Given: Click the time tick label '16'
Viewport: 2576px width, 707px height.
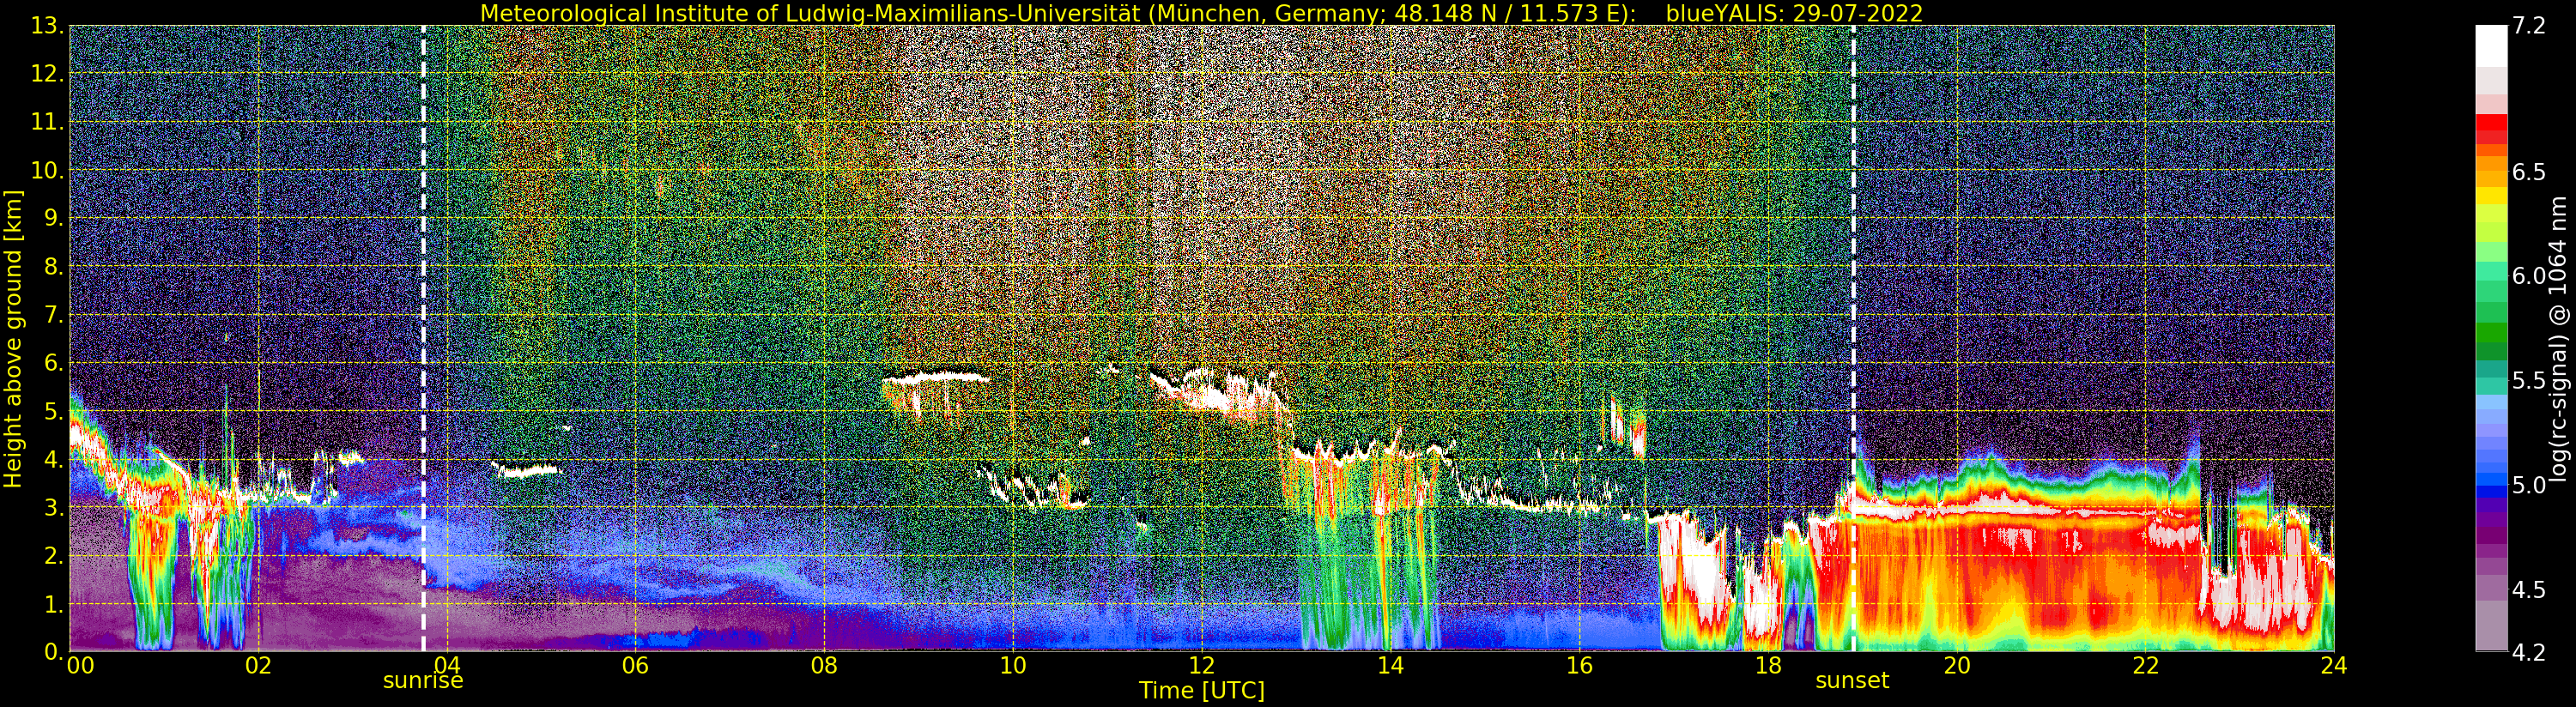Looking at the screenshot, I should pos(1579,666).
